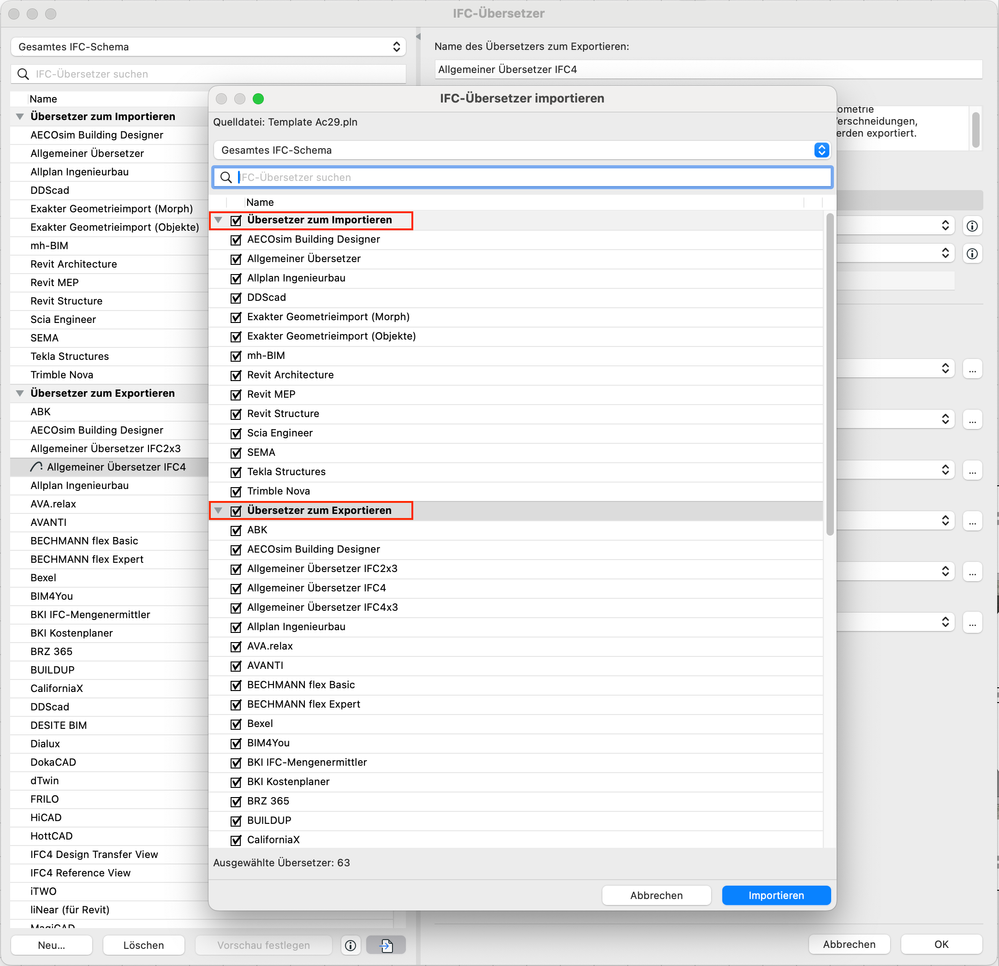Click the preview icon beside Allgemeiner Übersetzer IFC4
This screenshot has height=966, width=999.
pos(36,467)
